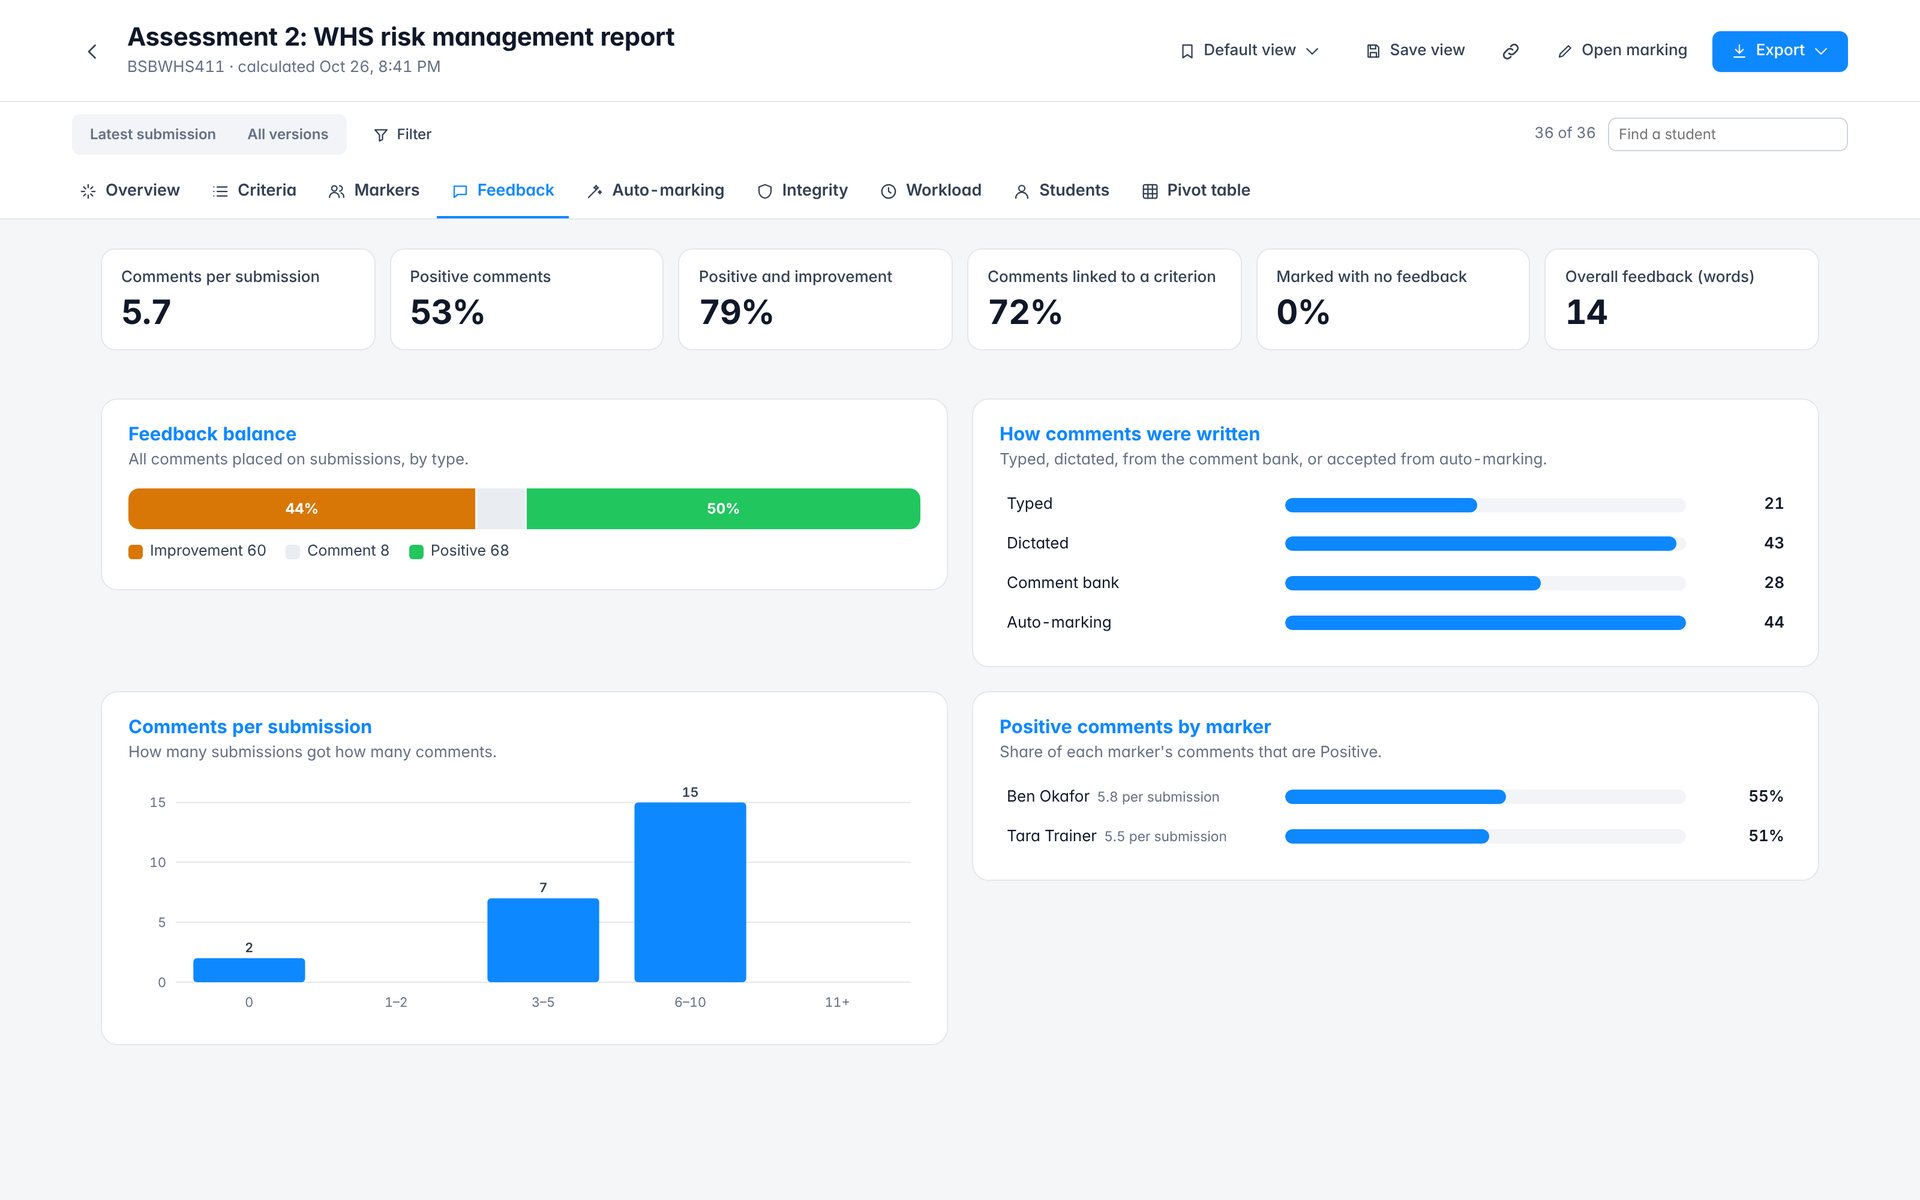Click the orange Improvement 44% bar segment

click(301, 508)
